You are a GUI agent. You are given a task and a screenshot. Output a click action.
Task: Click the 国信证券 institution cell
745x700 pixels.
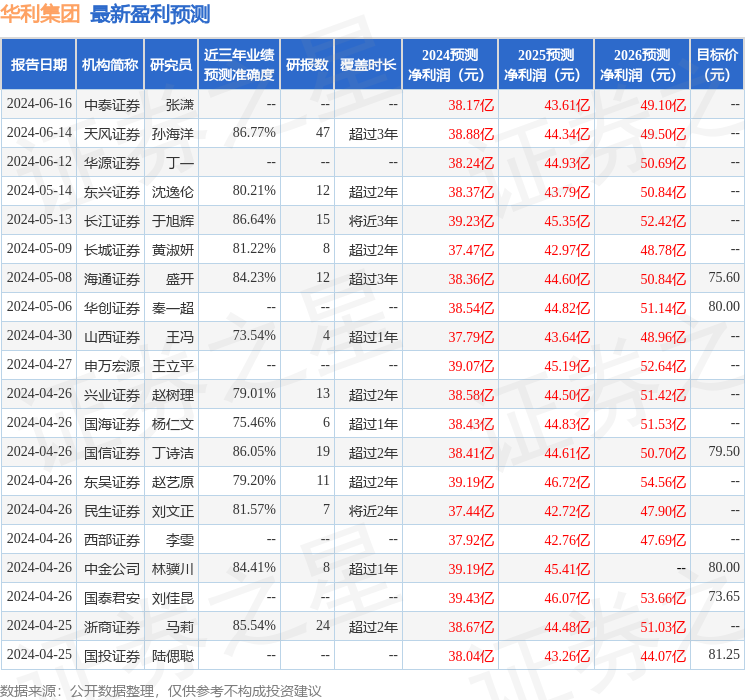click(x=112, y=453)
